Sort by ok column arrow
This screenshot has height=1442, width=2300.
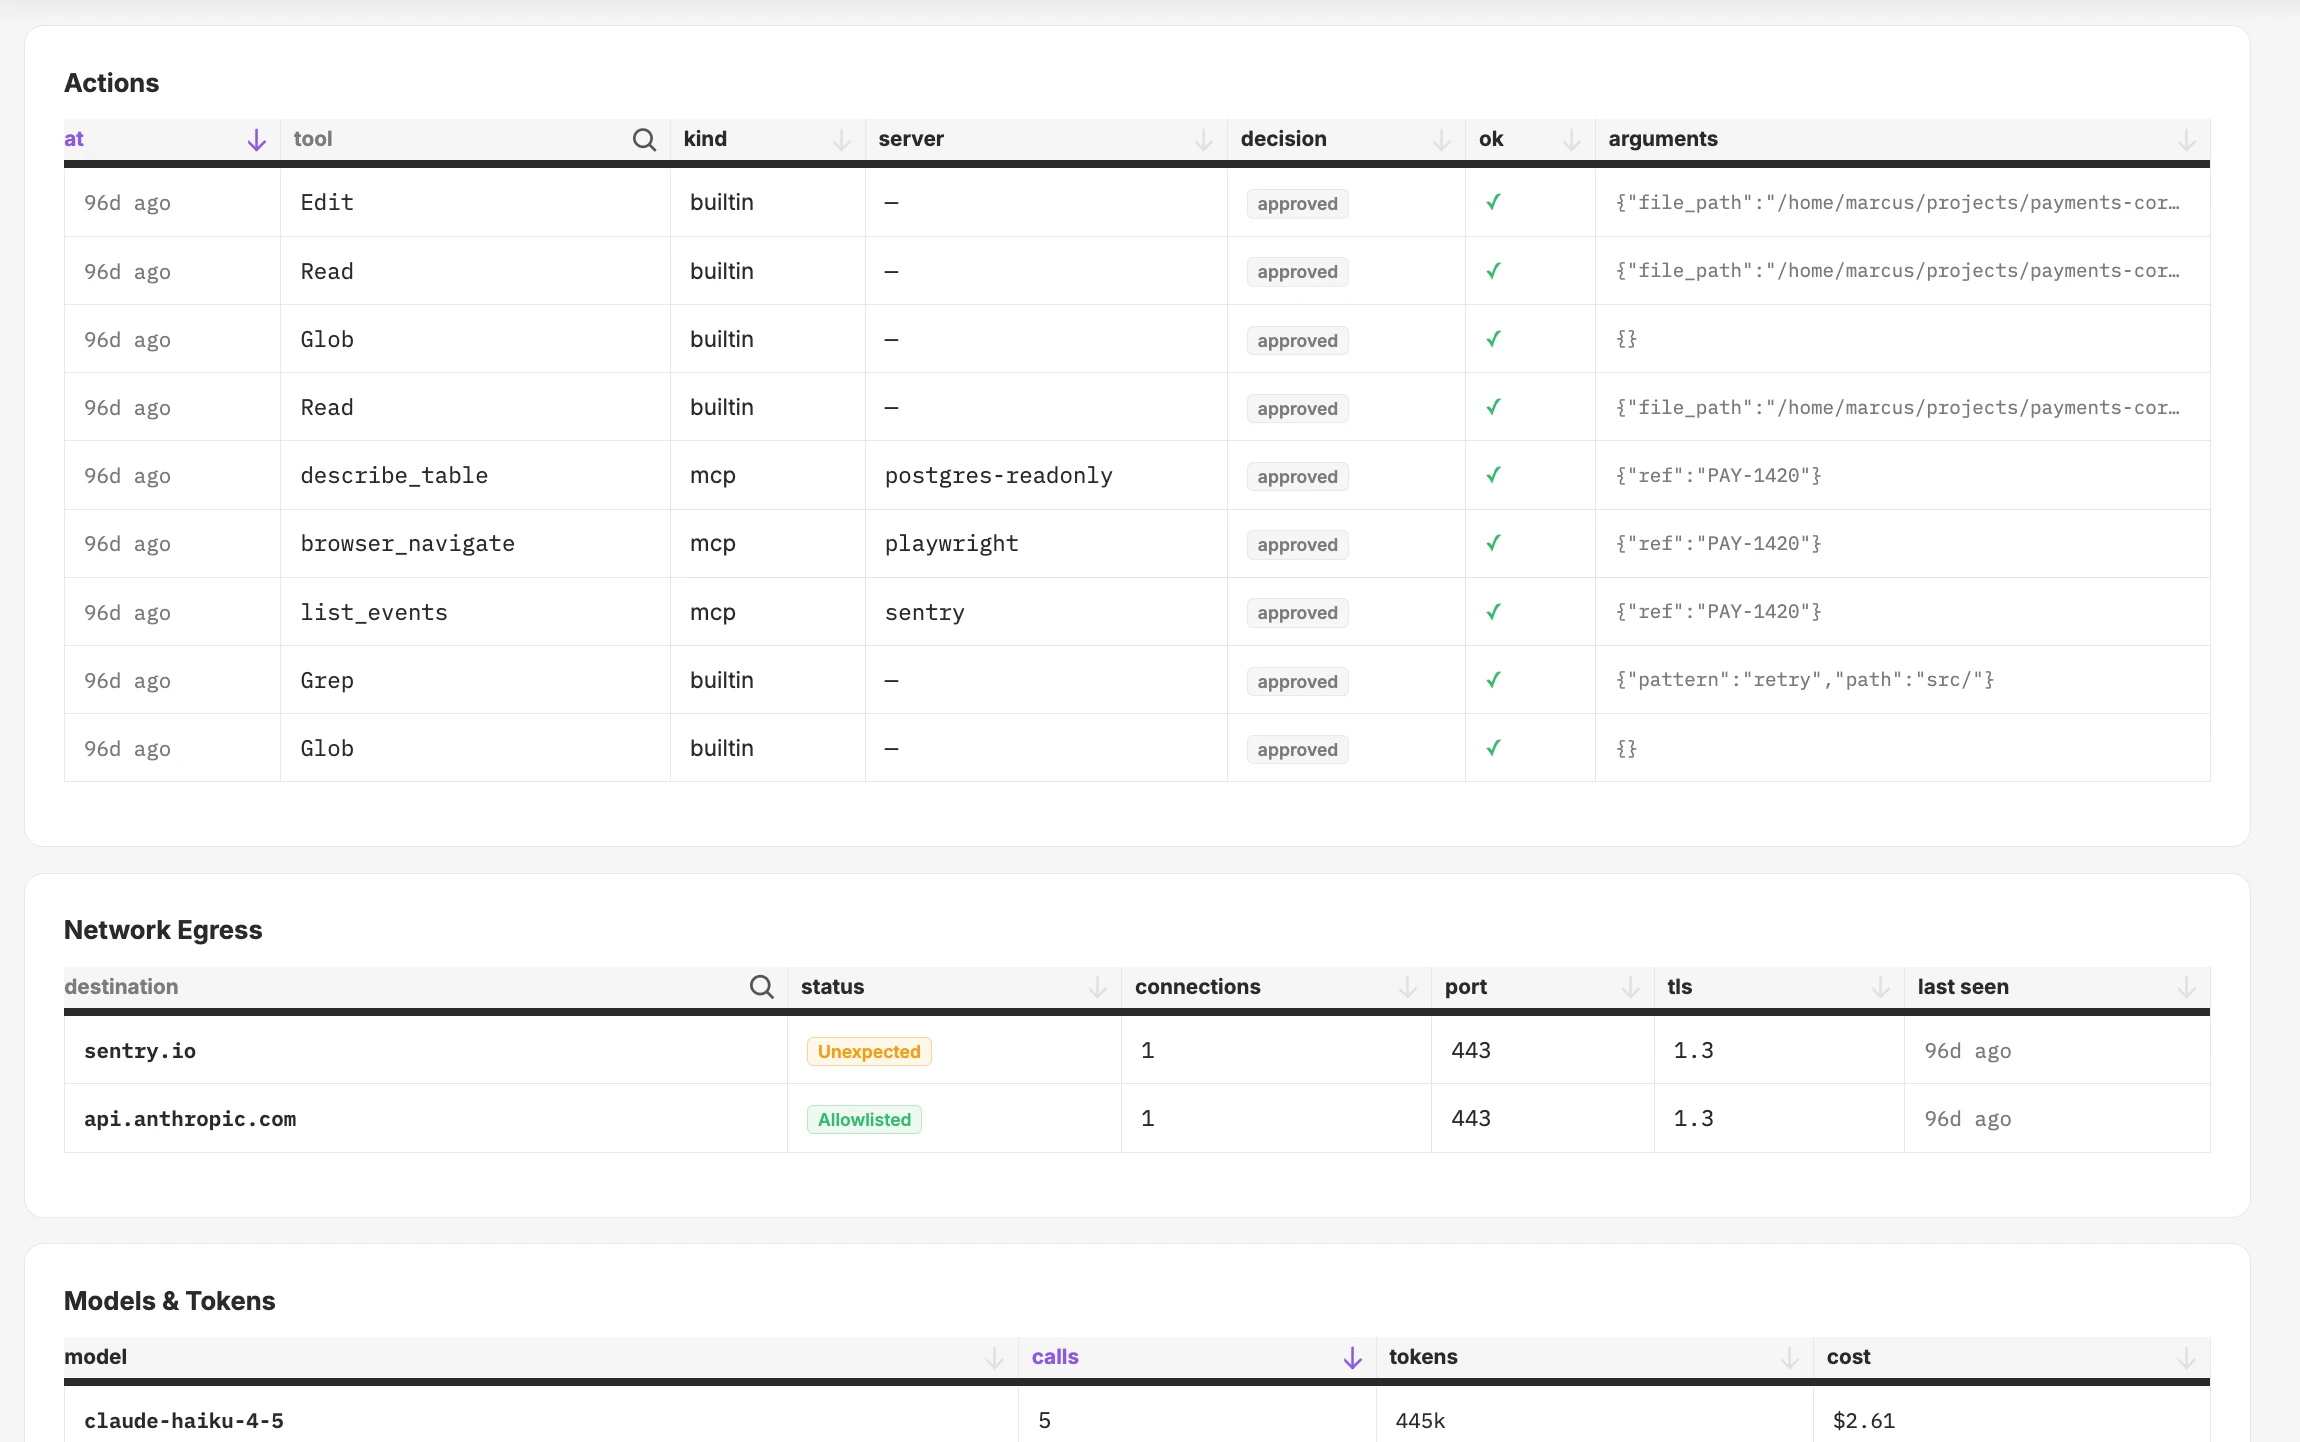[x=1572, y=140]
